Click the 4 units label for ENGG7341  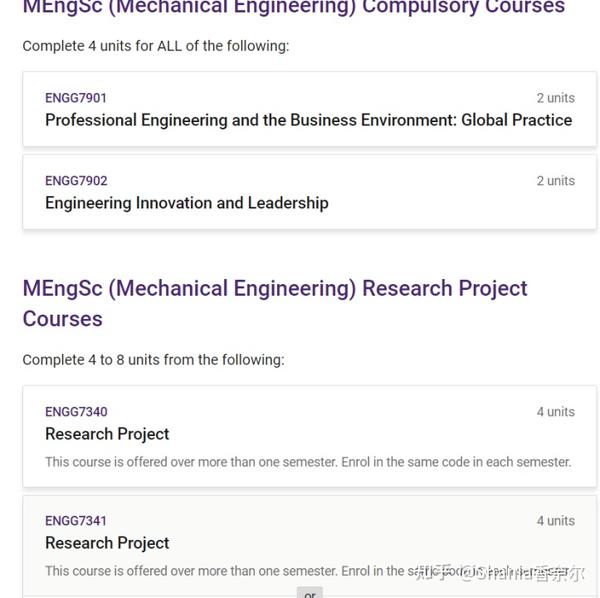[556, 521]
